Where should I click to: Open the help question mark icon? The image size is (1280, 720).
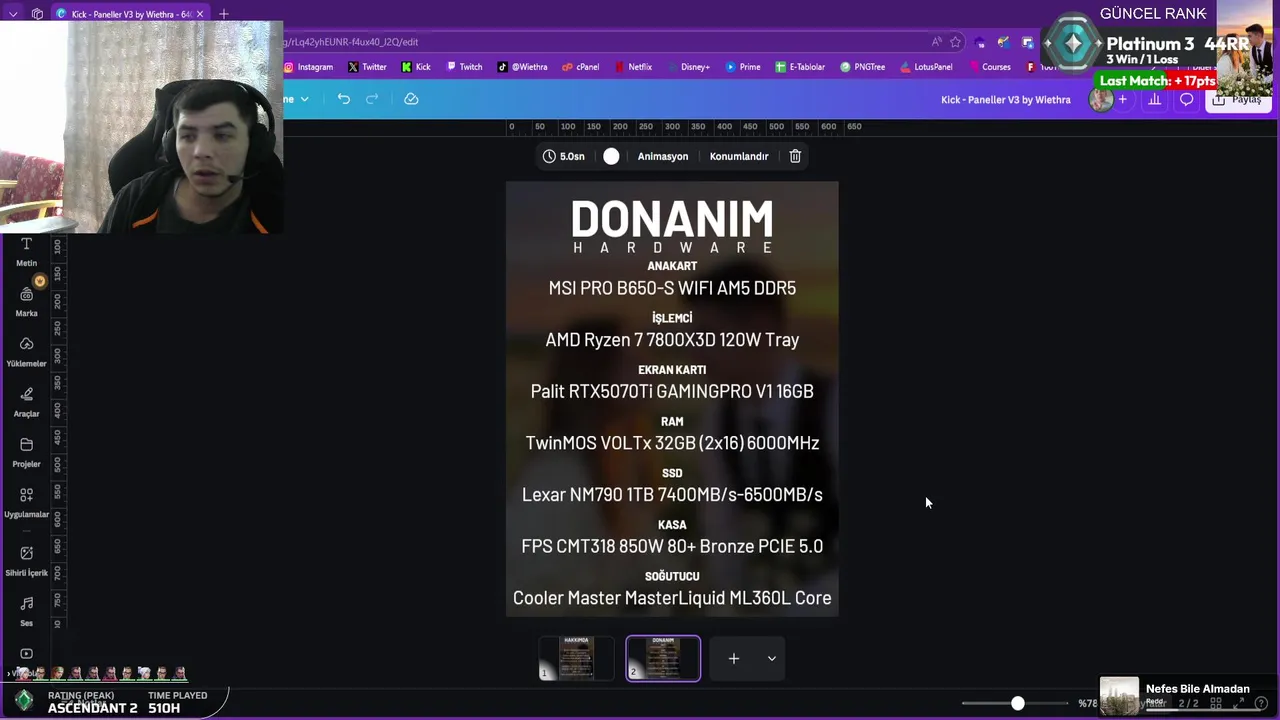pyautogui.click(x=1261, y=703)
